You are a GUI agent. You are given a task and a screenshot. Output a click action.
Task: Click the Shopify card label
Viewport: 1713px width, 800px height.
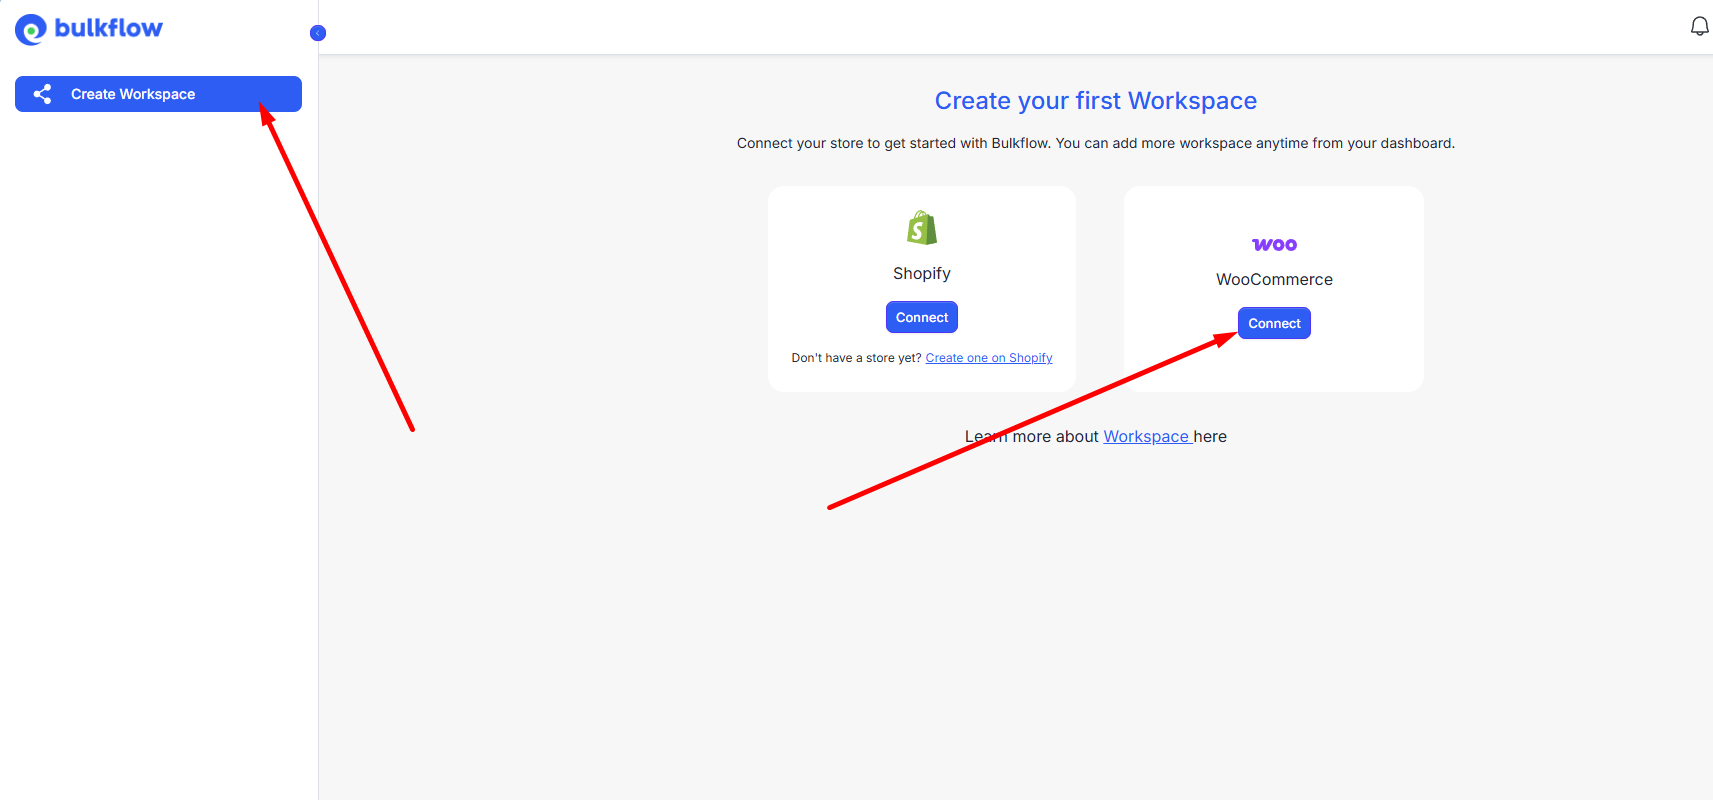[x=922, y=274]
